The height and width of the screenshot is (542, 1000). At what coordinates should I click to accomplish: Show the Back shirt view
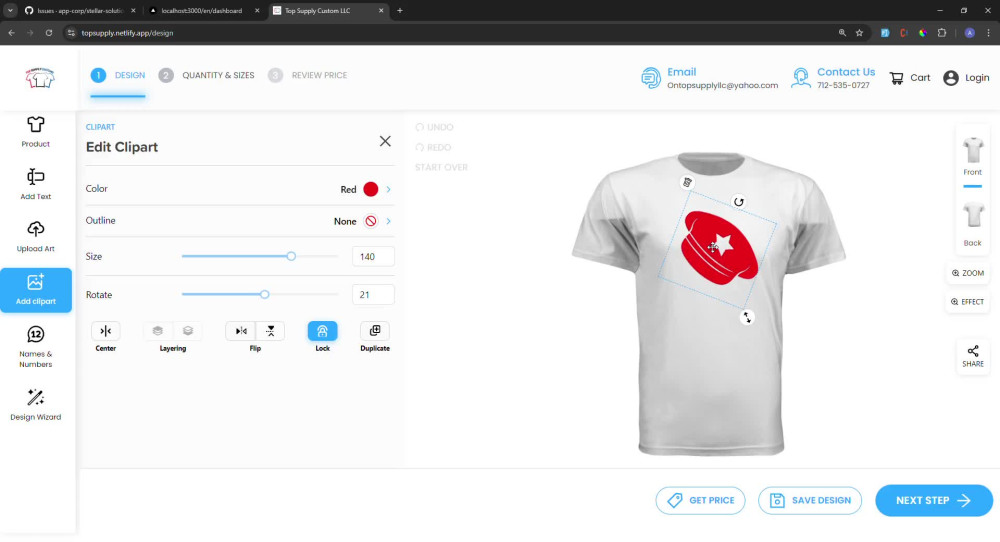tap(973, 224)
